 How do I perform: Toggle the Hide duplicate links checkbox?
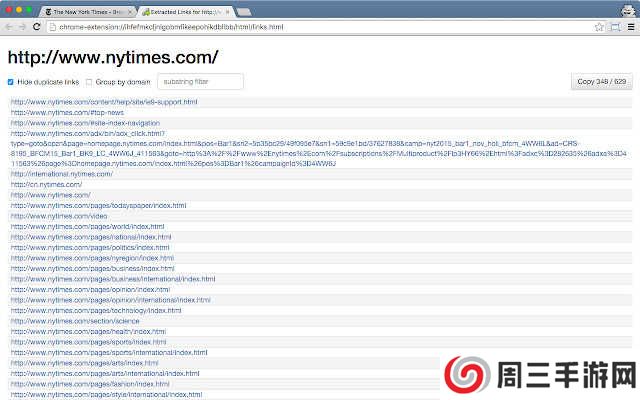[11, 82]
